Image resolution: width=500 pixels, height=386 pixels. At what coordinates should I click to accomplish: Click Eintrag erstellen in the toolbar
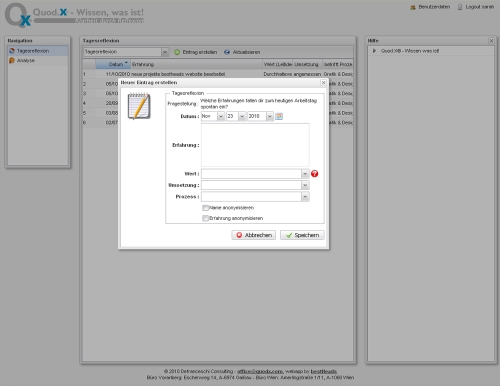[x=195, y=52]
